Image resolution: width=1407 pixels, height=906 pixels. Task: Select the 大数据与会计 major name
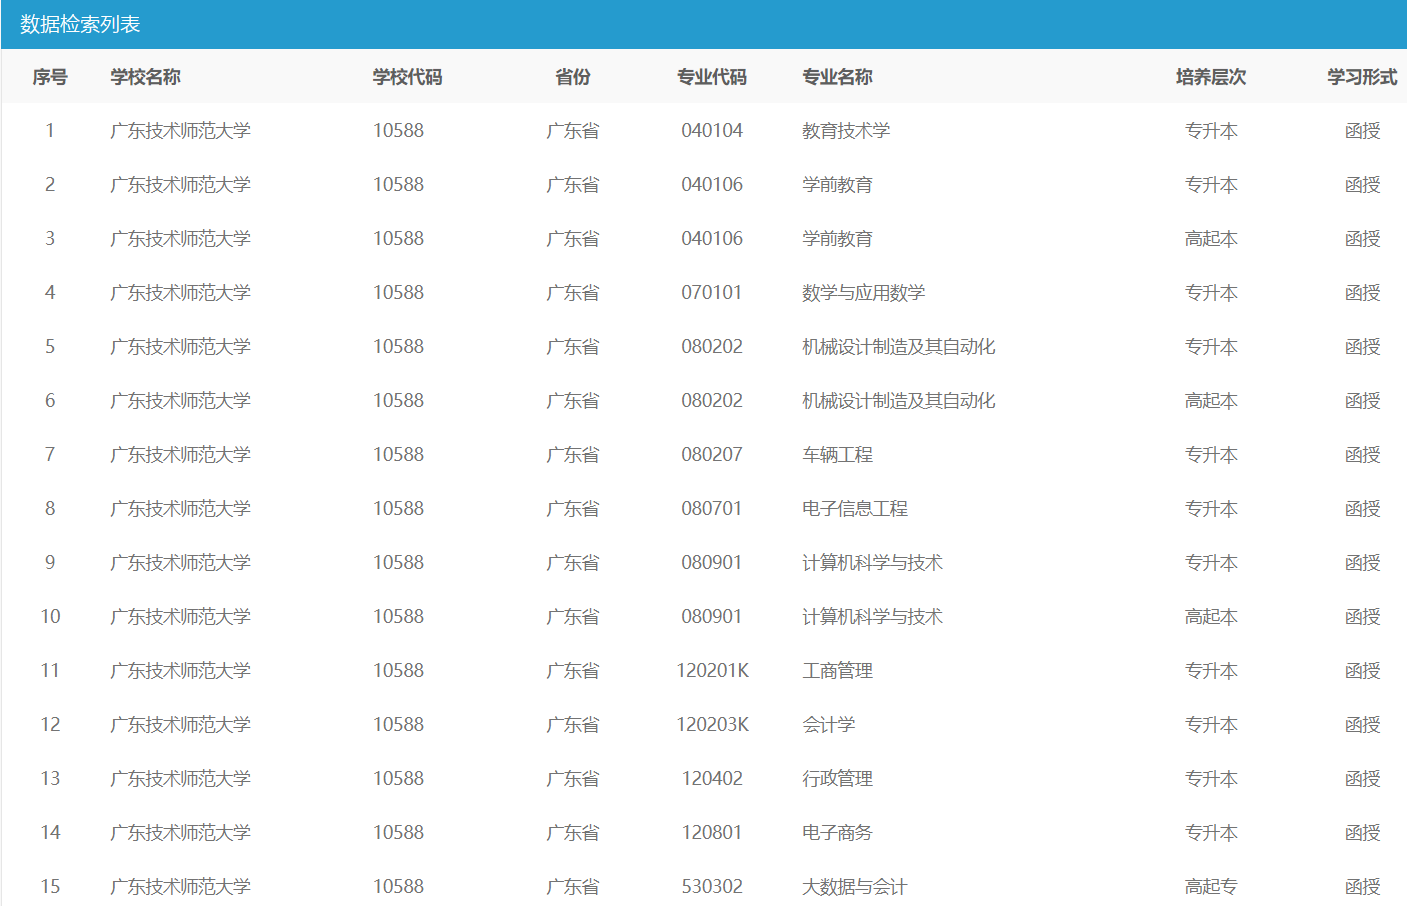(855, 887)
